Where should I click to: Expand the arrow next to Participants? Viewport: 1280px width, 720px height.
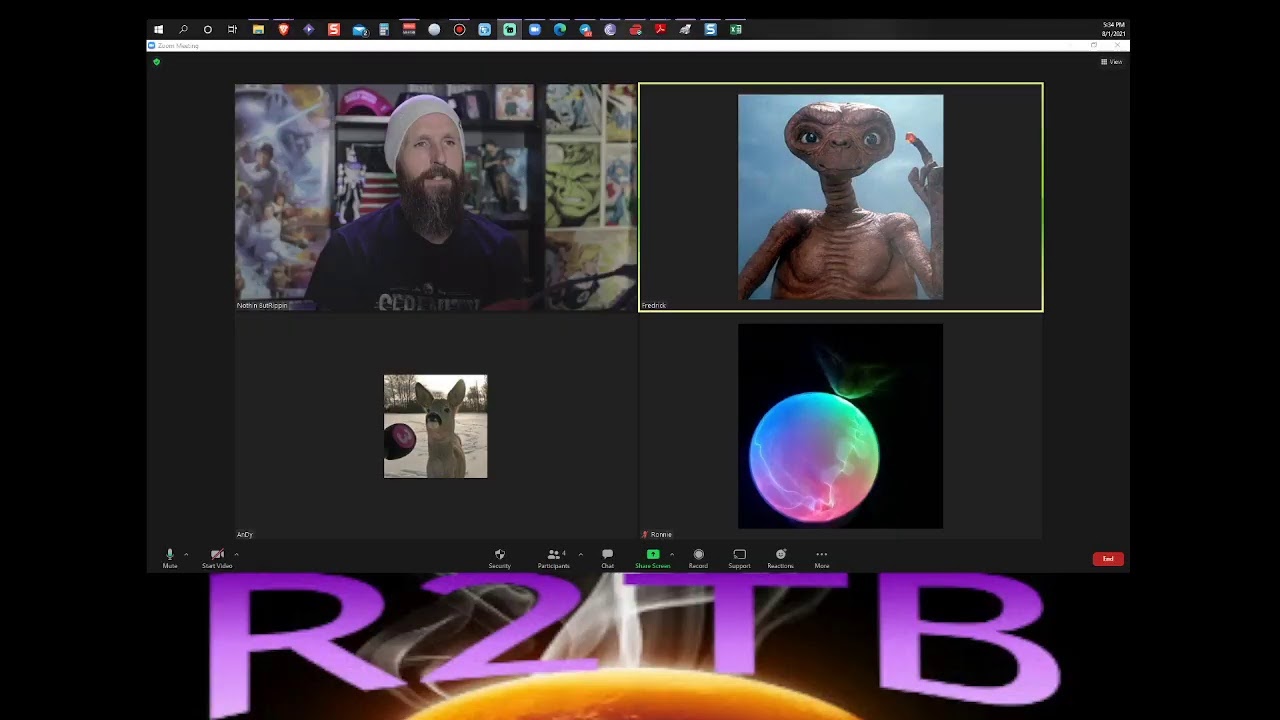580,554
